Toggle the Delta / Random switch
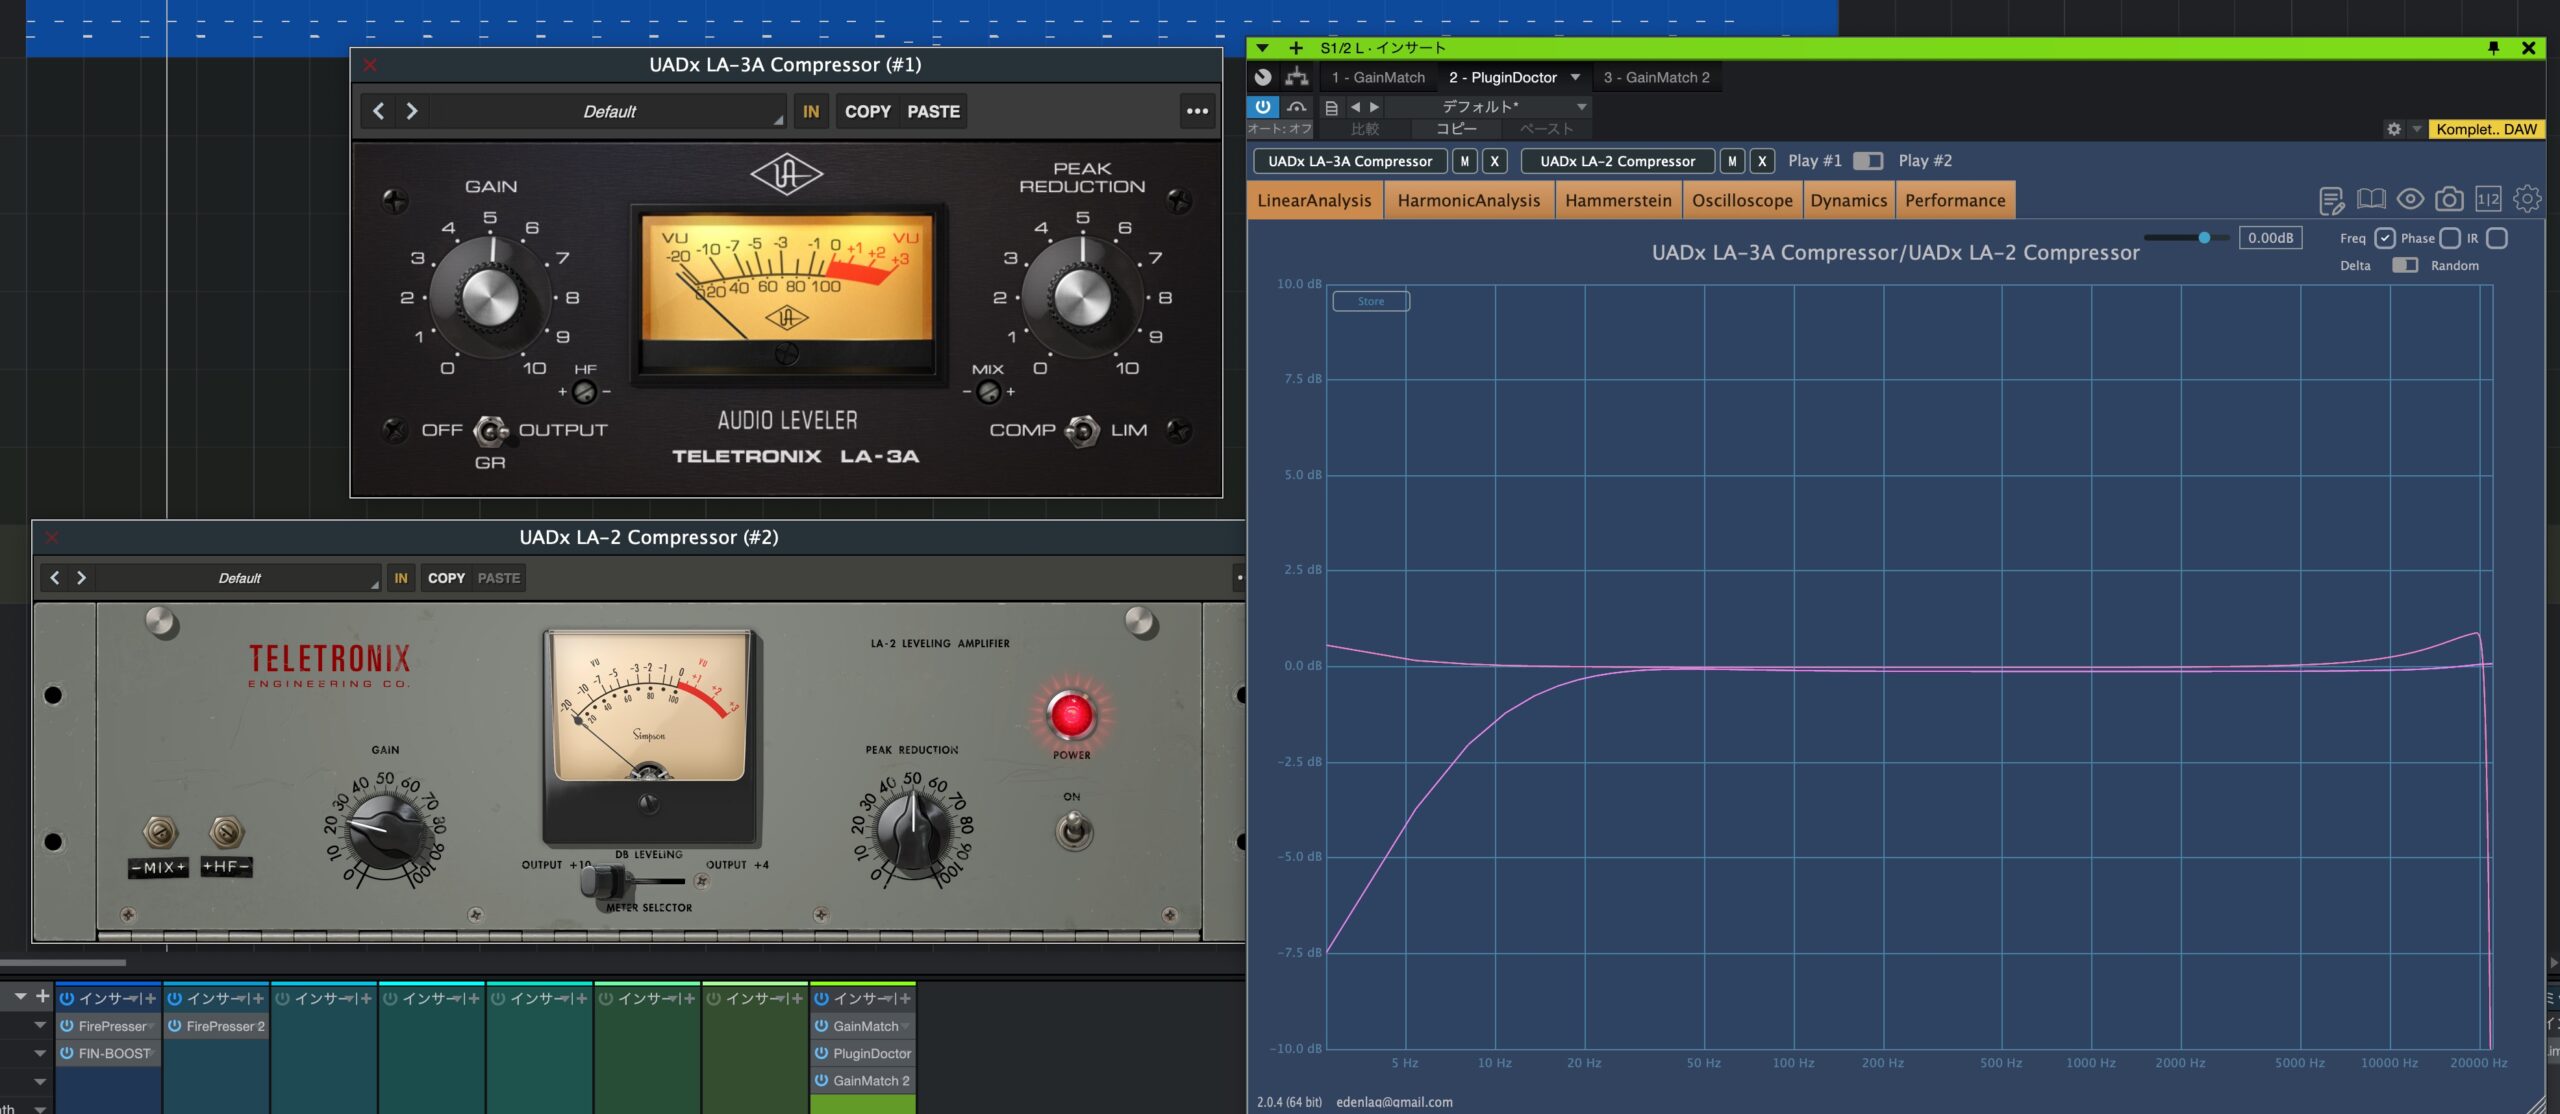This screenshot has height=1114, width=2560. click(x=2404, y=265)
